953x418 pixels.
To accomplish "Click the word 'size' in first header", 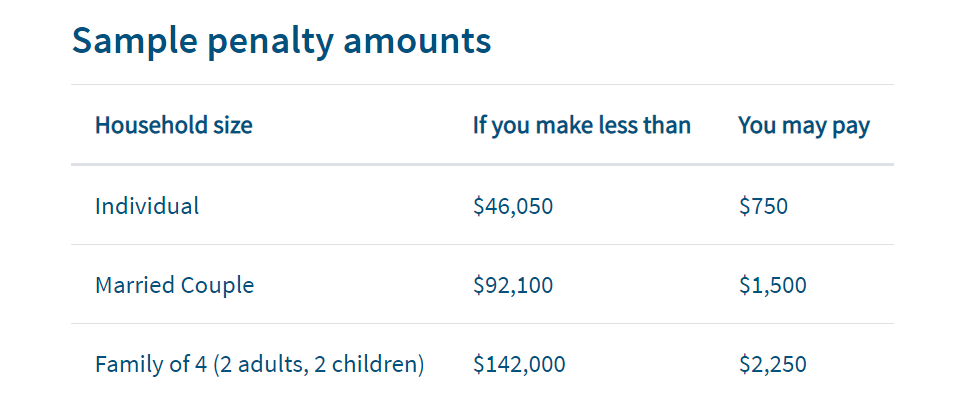I will [233, 126].
